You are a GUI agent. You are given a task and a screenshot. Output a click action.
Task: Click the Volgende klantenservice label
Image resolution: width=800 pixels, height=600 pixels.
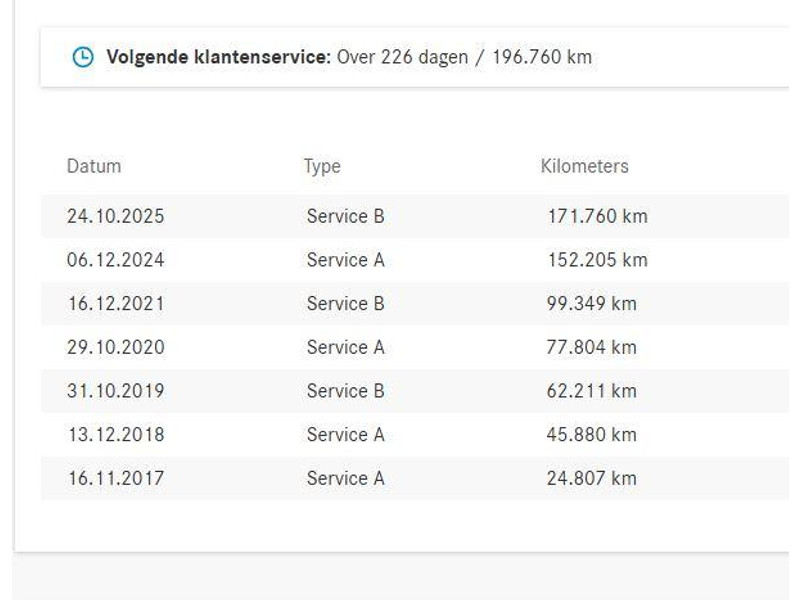(x=218, y=57)
